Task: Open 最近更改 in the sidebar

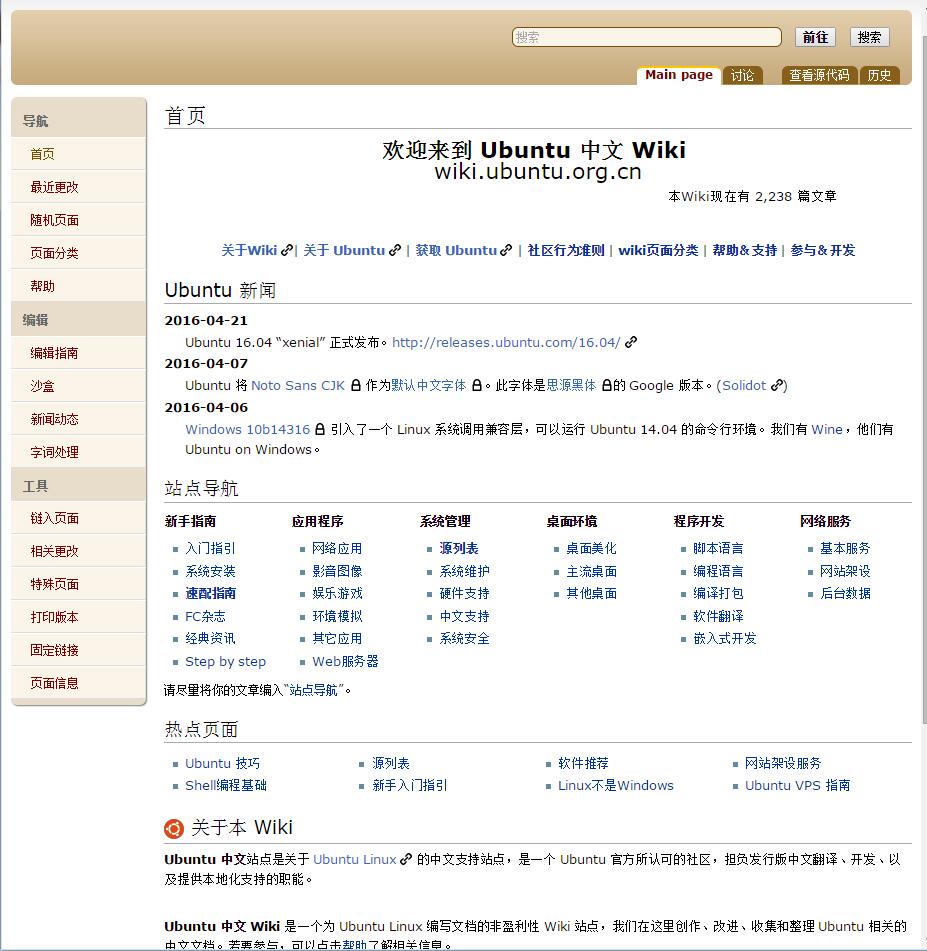Action: coord(55,187)
